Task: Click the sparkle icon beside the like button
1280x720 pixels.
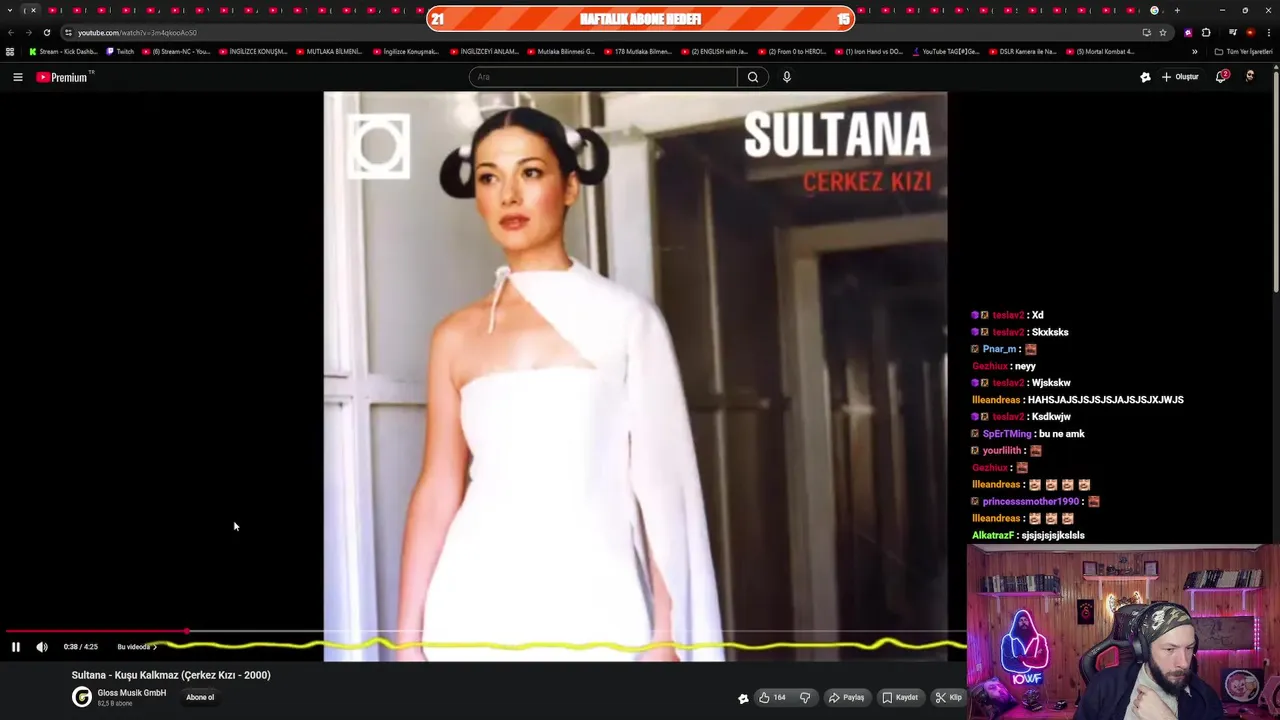Action: (743, 699)
